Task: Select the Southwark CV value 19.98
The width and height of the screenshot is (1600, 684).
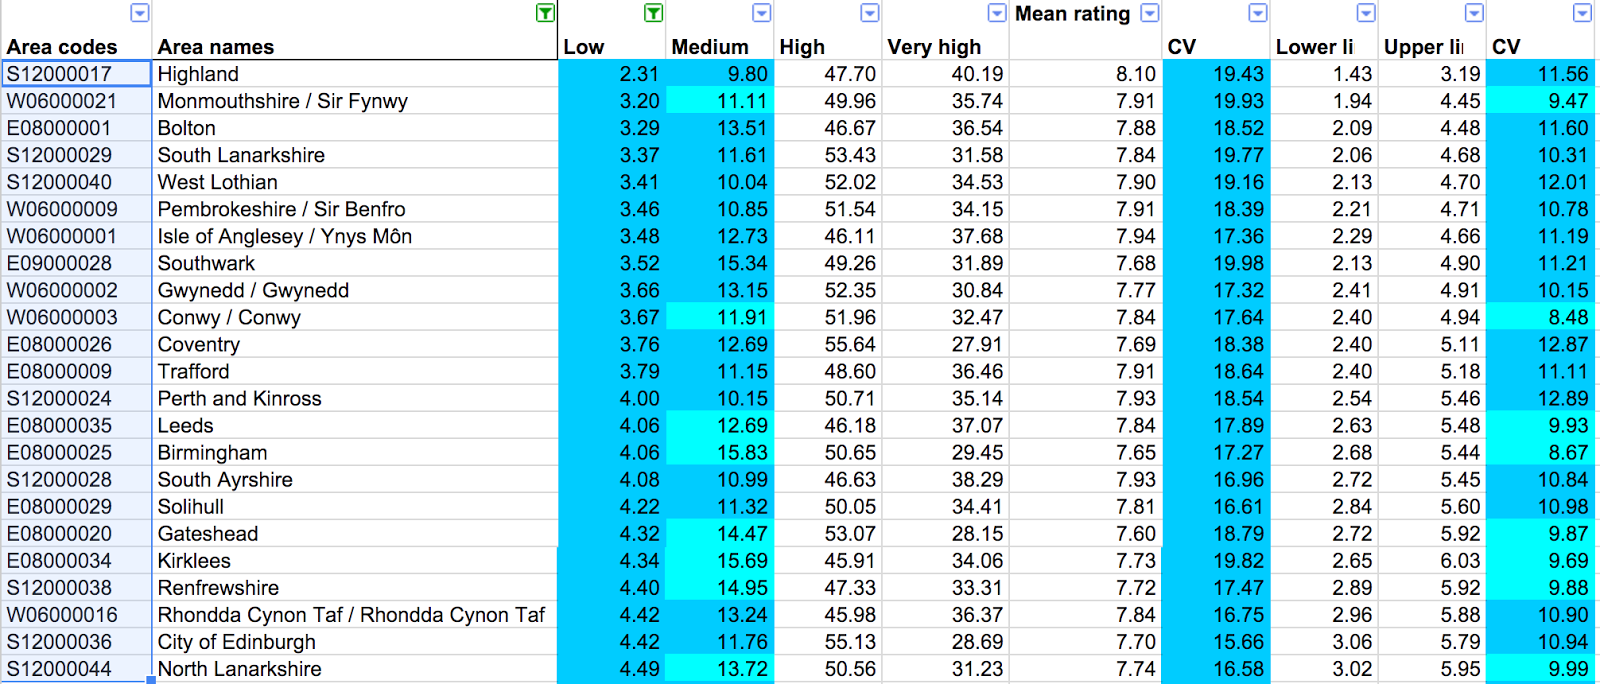Action: click(1238, 264)
